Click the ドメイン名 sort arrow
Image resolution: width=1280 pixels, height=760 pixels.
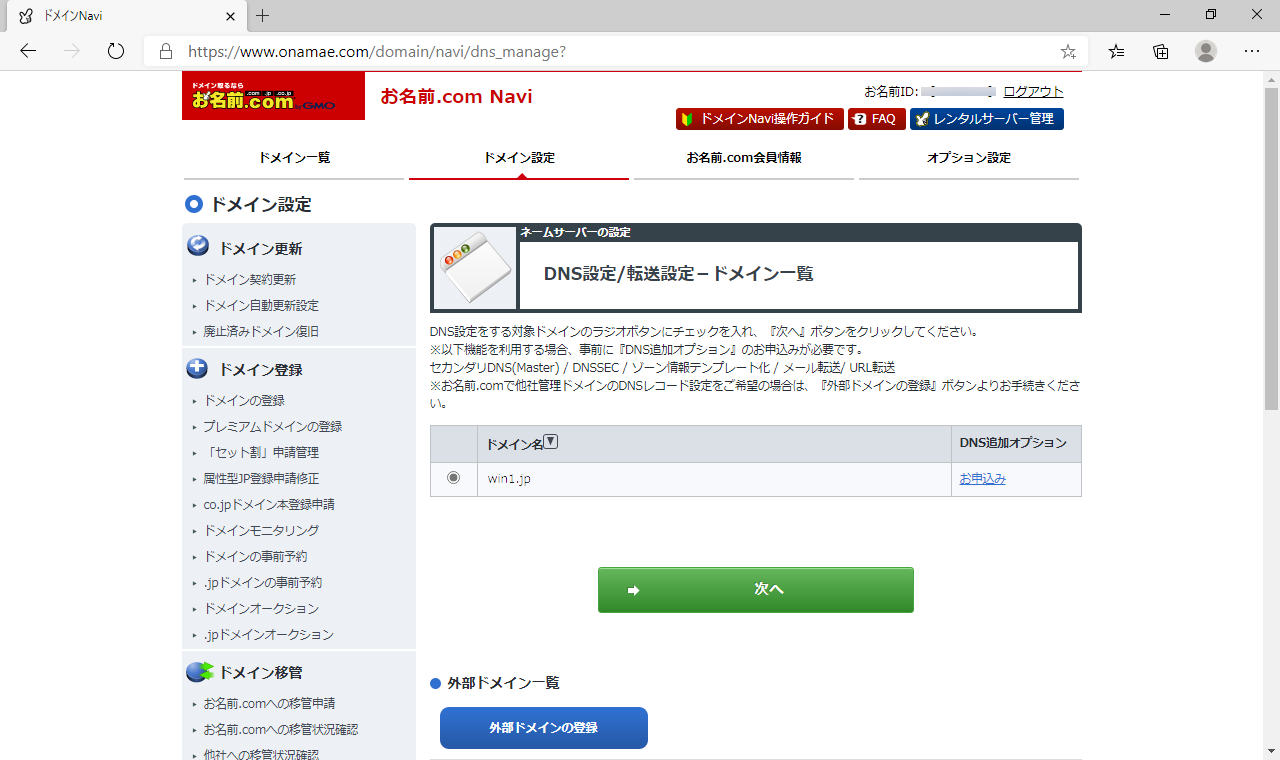[550, 441]
